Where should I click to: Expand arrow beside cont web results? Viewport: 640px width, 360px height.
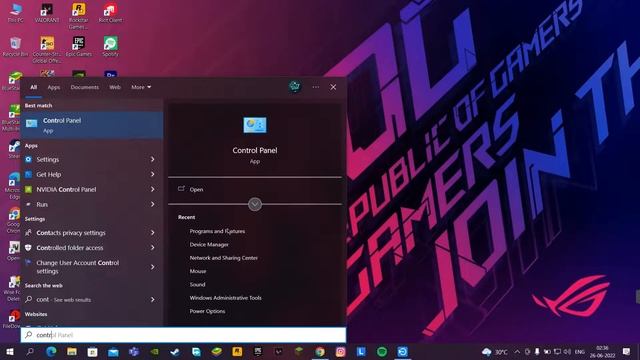click(x=153, y=300)
